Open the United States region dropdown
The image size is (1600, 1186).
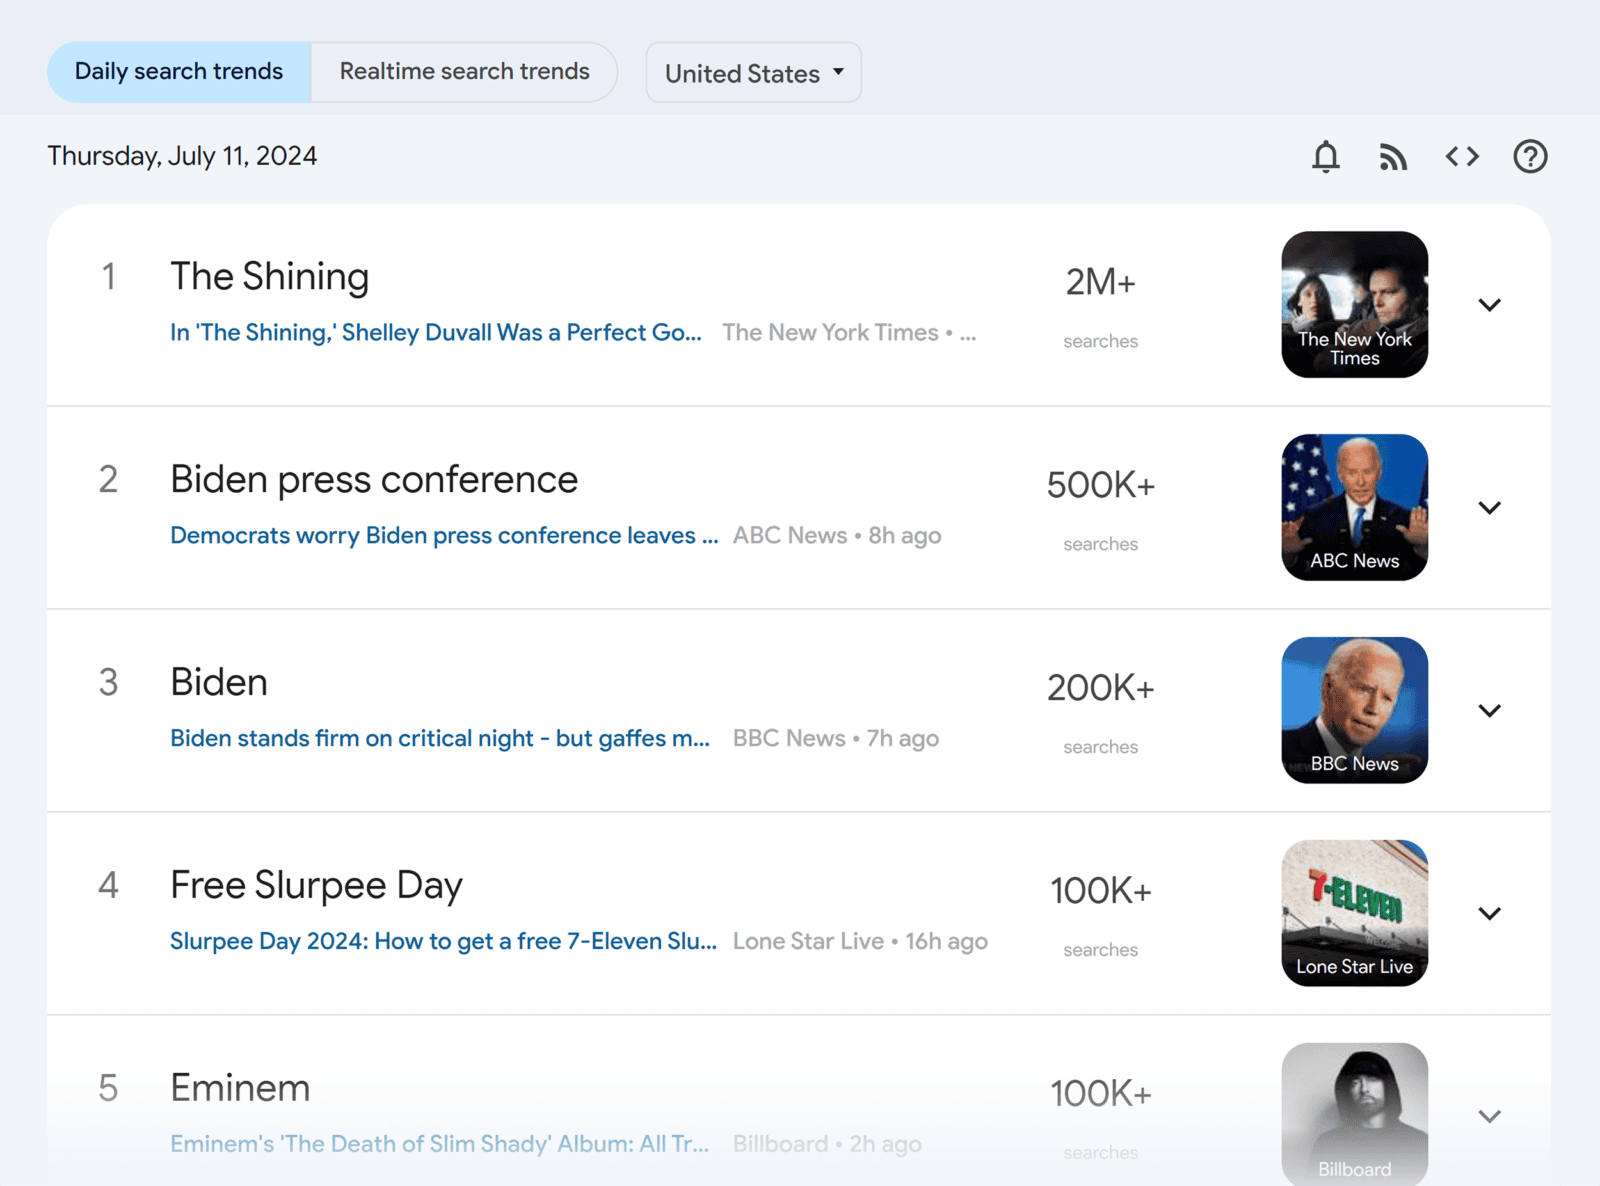click(x=753, y=72)
